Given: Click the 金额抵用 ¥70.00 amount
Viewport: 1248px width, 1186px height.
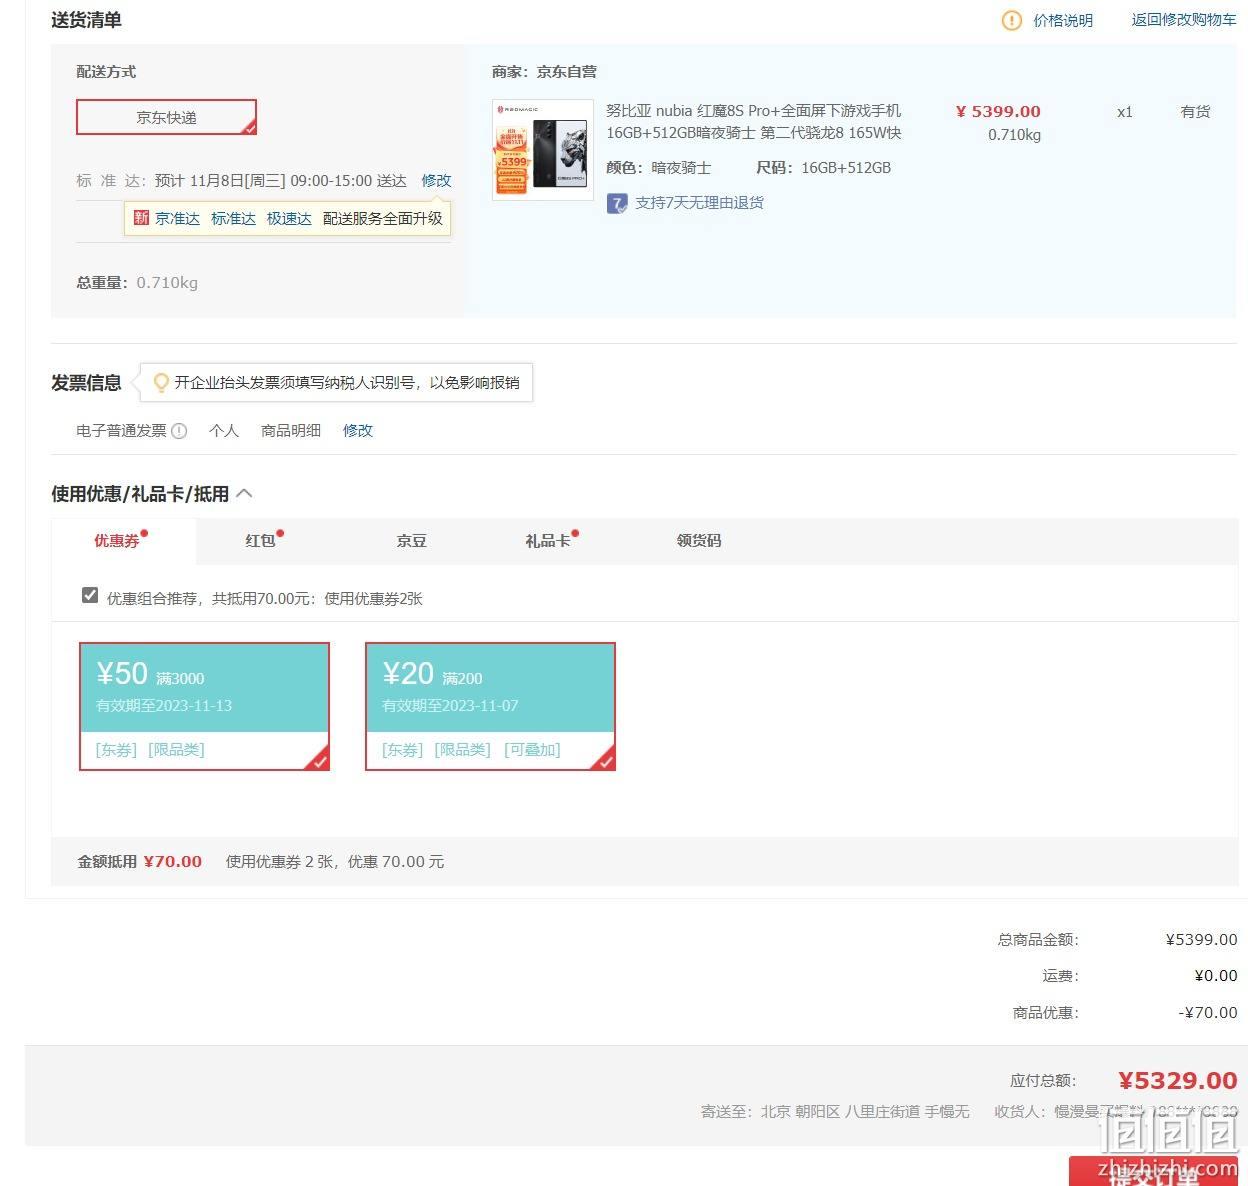Looking at the screenshot, I should (173, 862).
